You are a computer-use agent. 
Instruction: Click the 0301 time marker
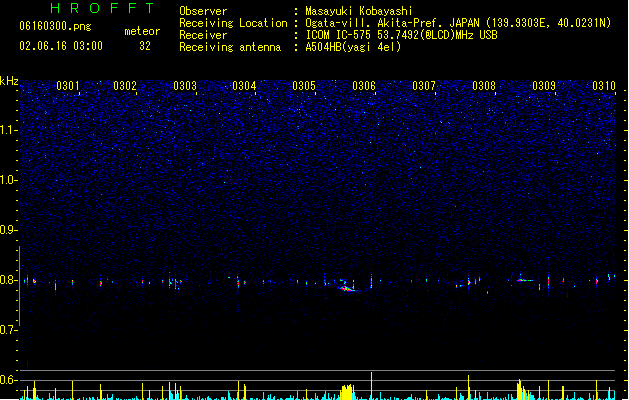point(68,86)
